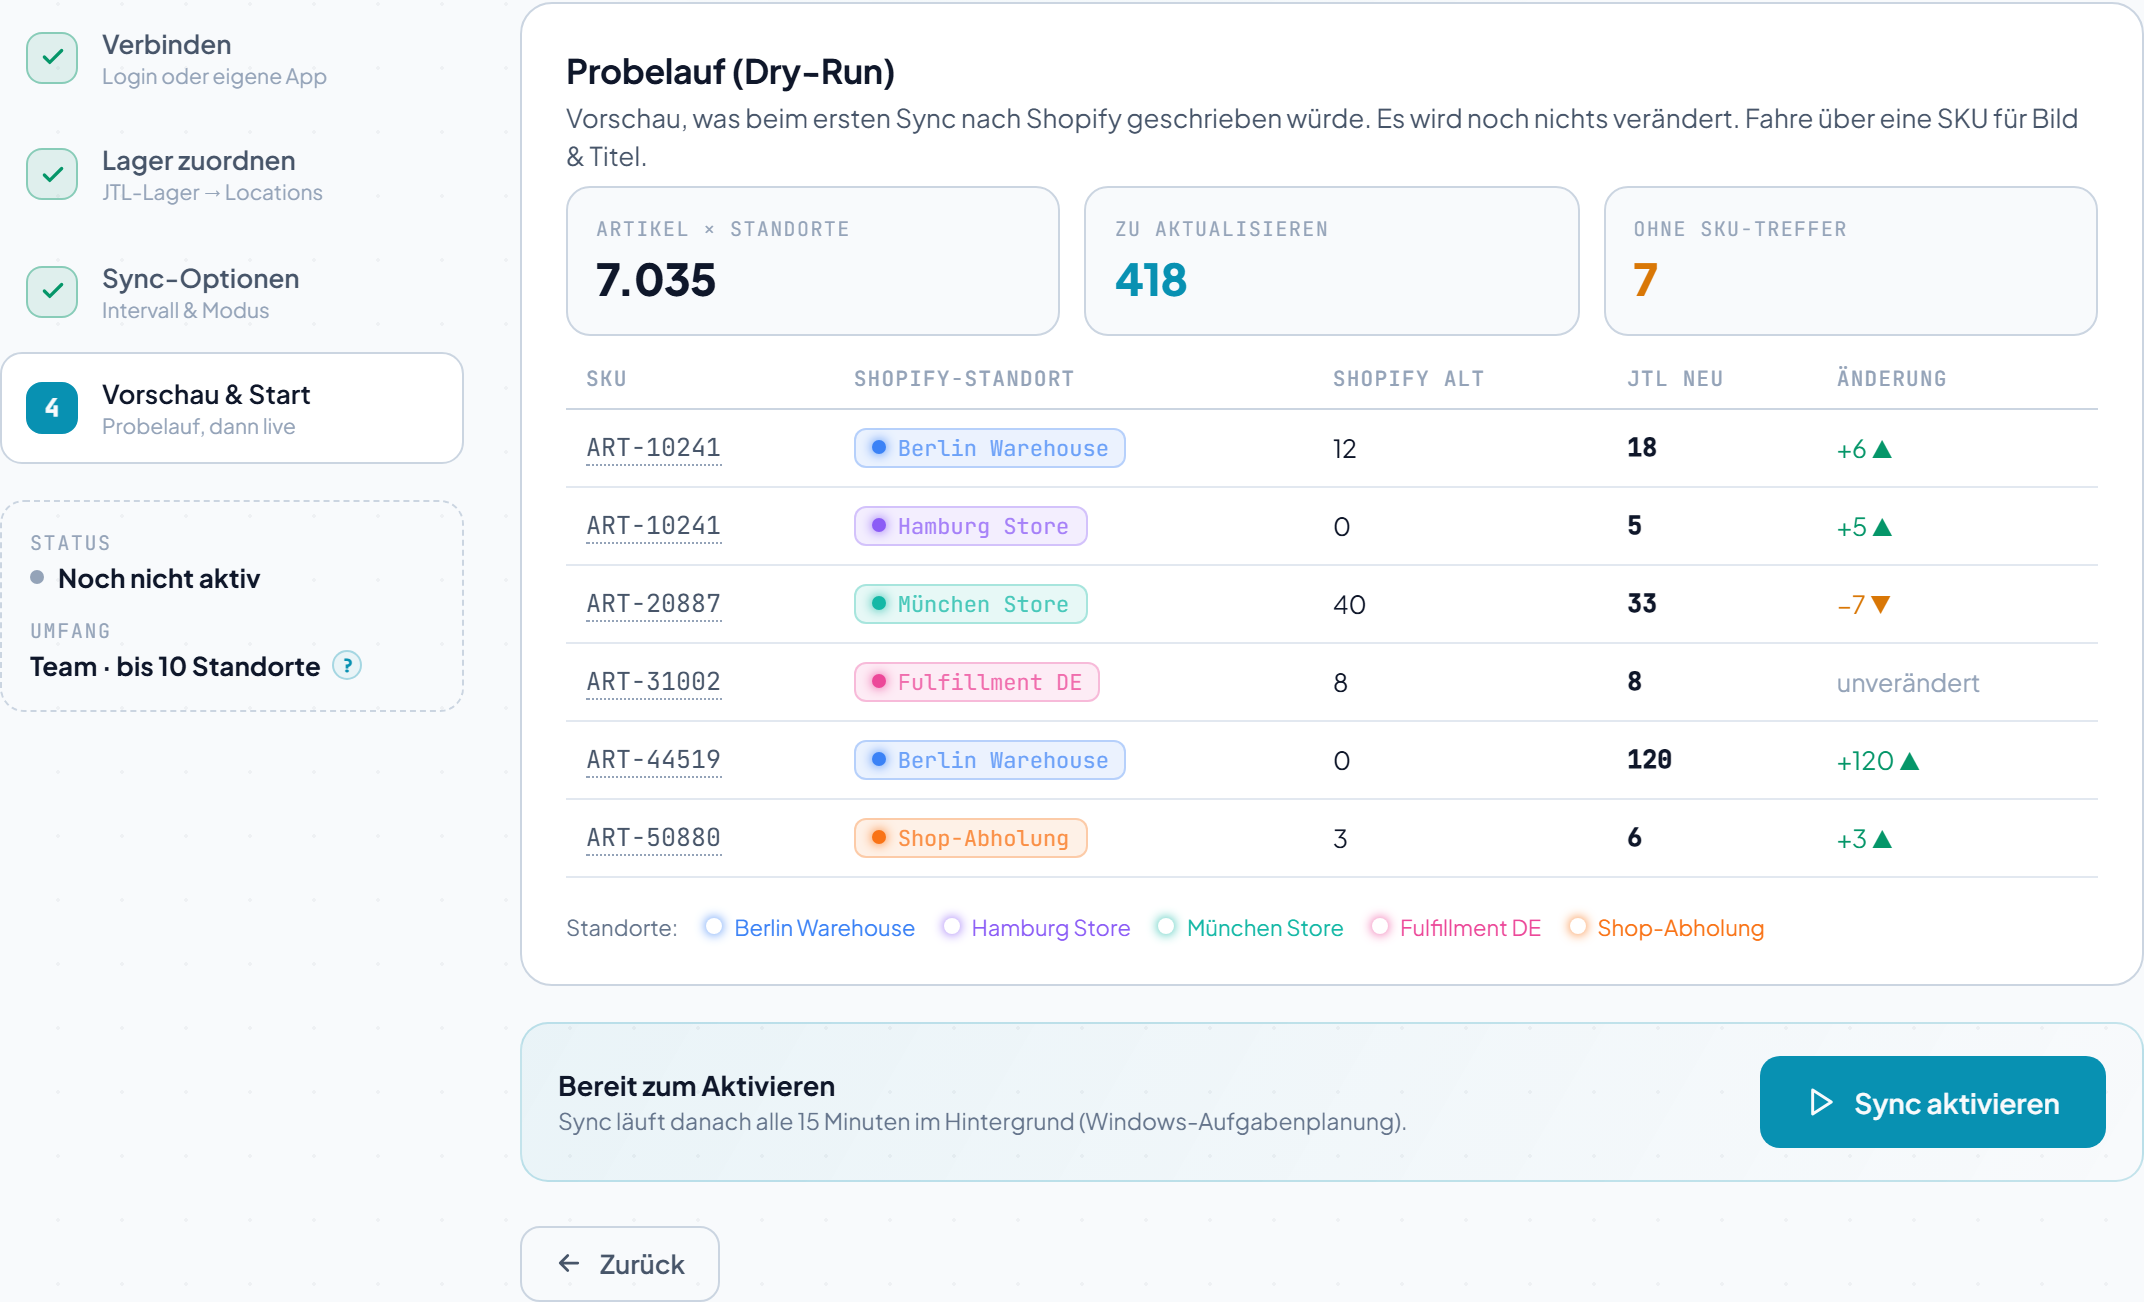This screenshot has width=2144, height=1302.
Task: Click the Verbinden step checkmark icon
Action: click(52, 58)
